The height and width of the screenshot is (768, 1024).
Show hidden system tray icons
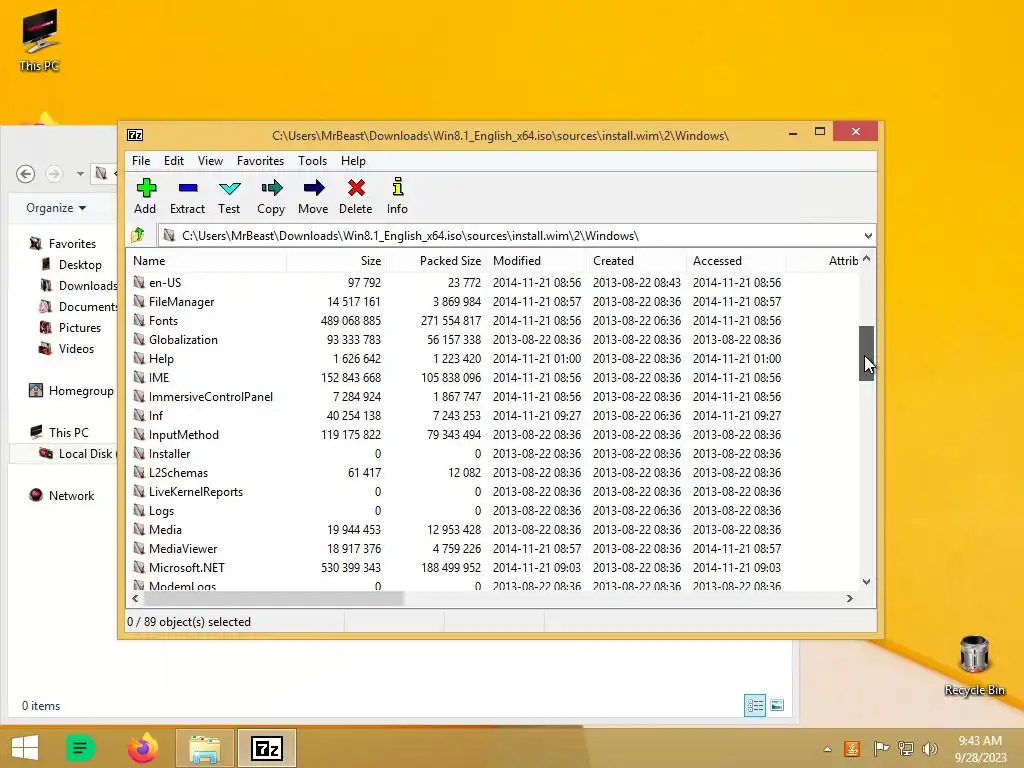tap(827, 749)
